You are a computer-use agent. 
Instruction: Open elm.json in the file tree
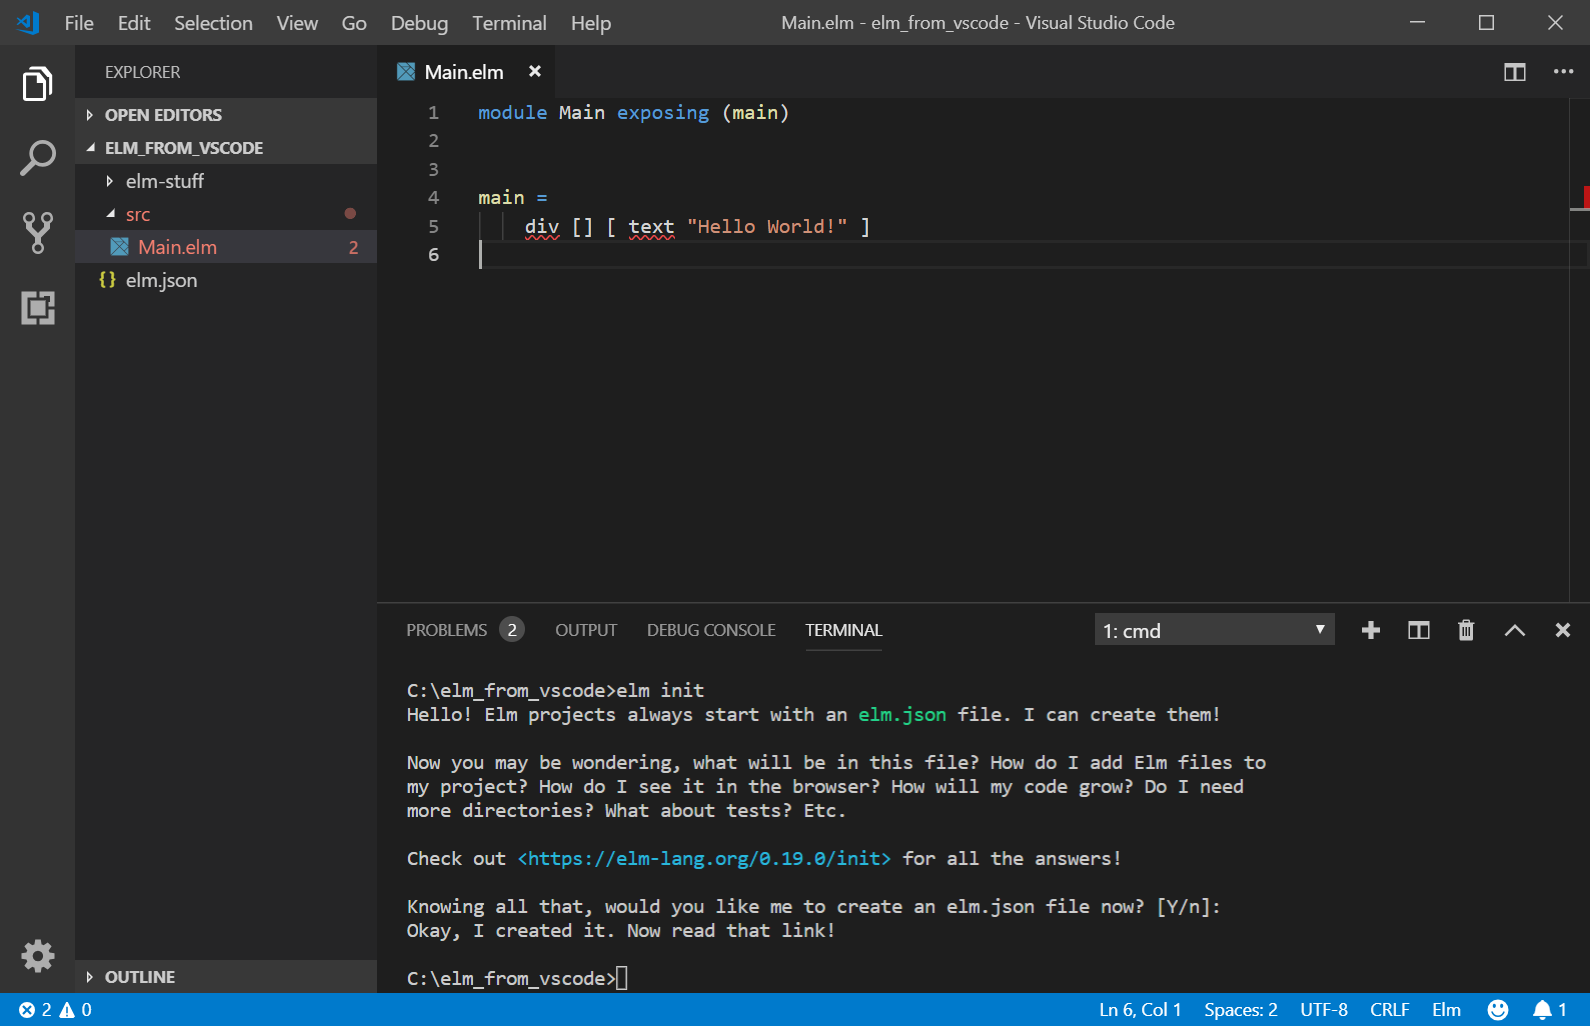point(161,280)
